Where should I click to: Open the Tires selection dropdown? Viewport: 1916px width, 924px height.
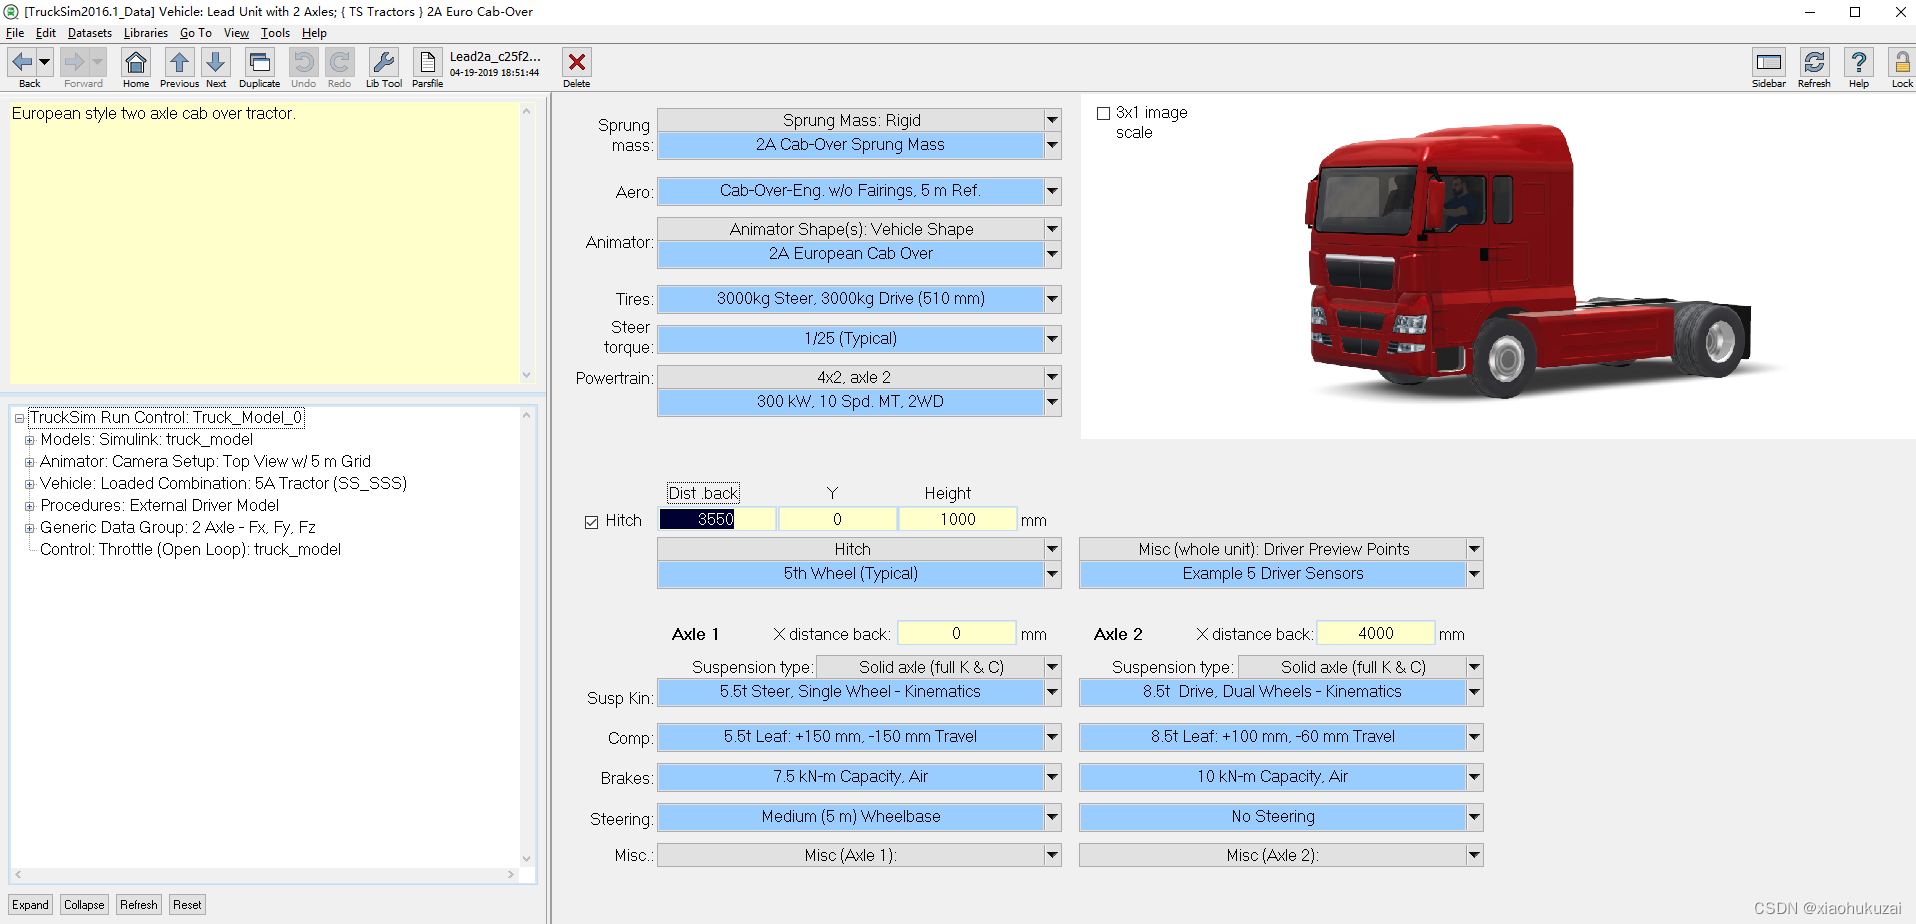tap(1051, 299)
